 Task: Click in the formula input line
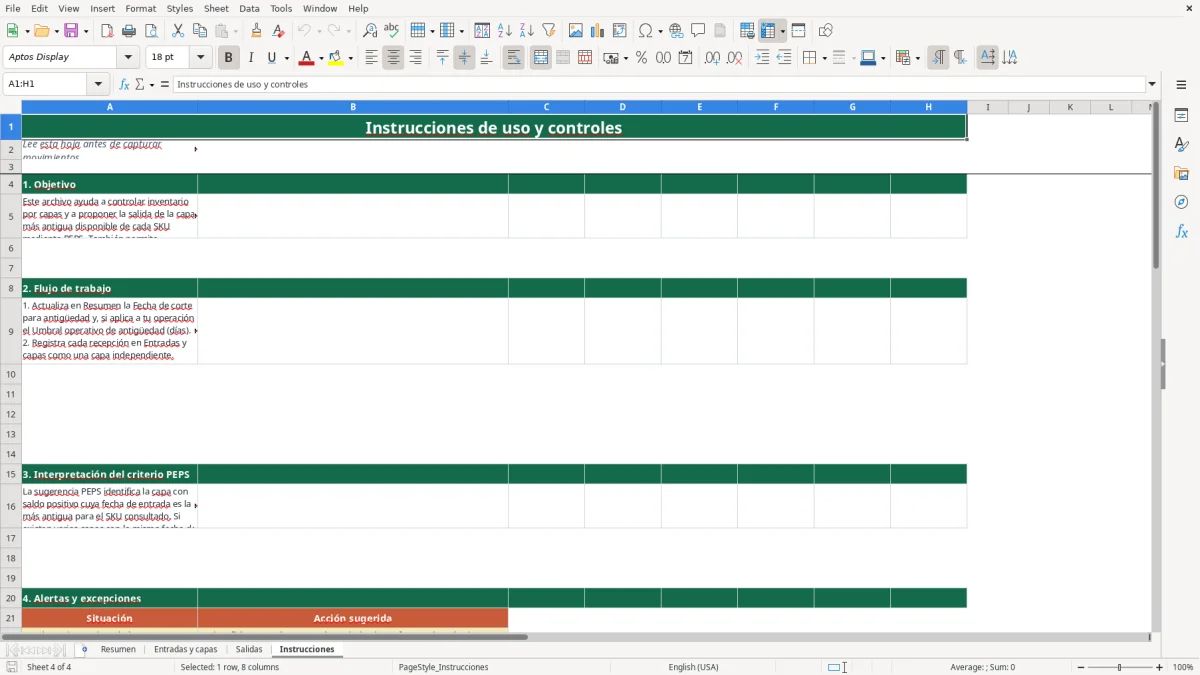click(658, 84)
